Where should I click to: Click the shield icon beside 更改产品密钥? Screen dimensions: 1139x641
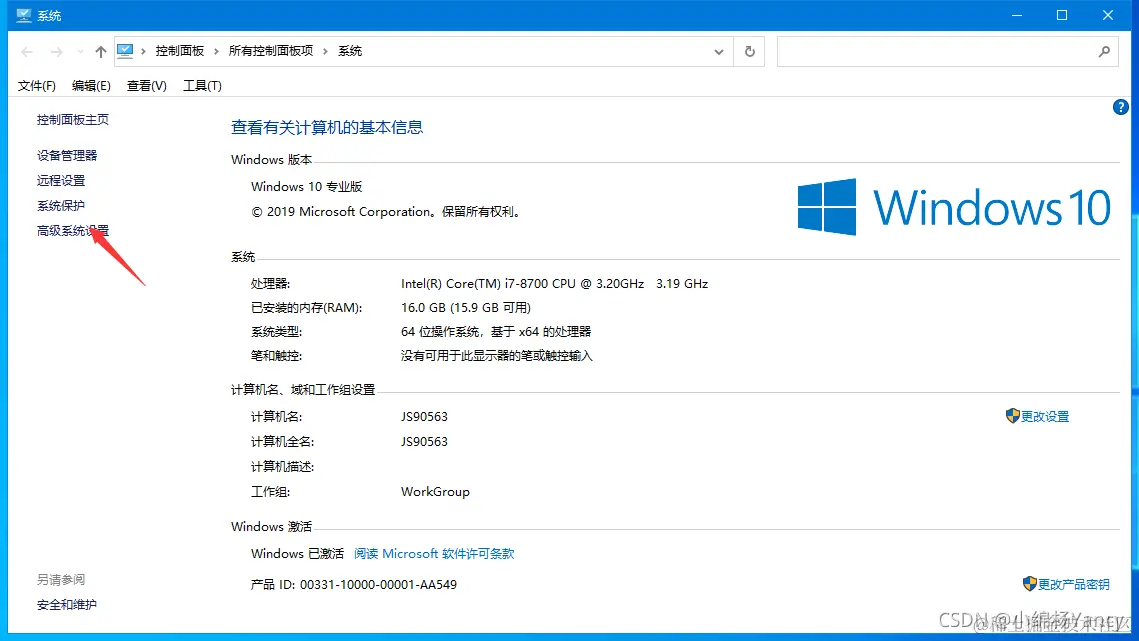(x=1029, y=584)
